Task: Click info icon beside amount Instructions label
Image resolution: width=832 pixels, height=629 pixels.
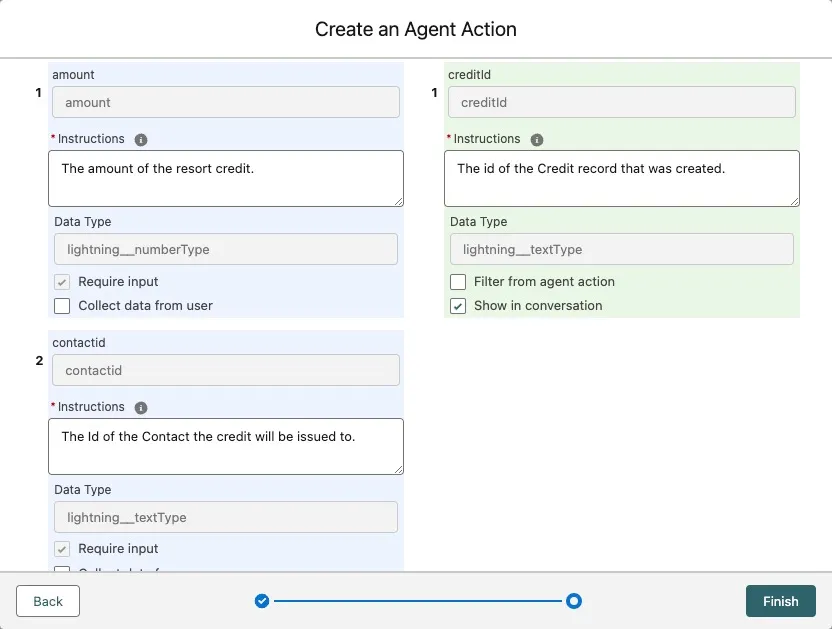Action: tap(141, 139)
